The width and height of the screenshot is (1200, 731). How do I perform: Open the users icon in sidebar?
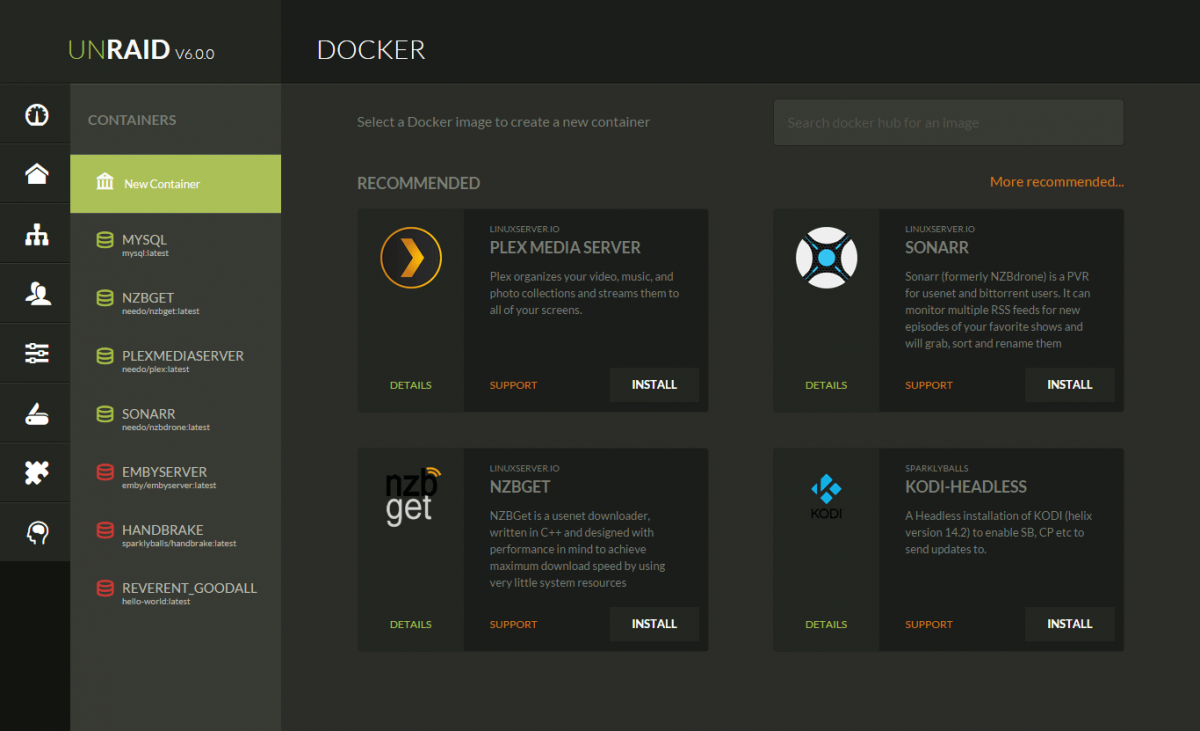point(37,293)
